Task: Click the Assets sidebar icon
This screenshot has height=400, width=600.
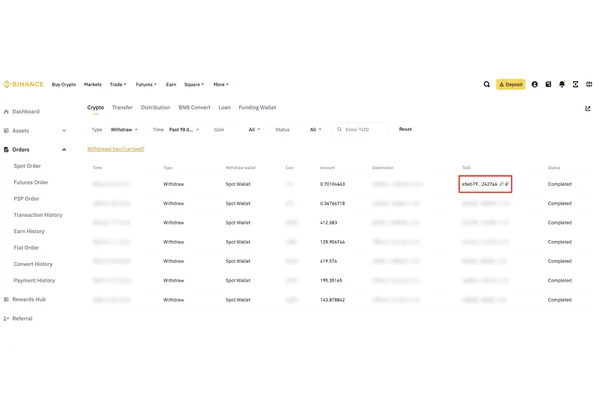Action: click(6, 131)
